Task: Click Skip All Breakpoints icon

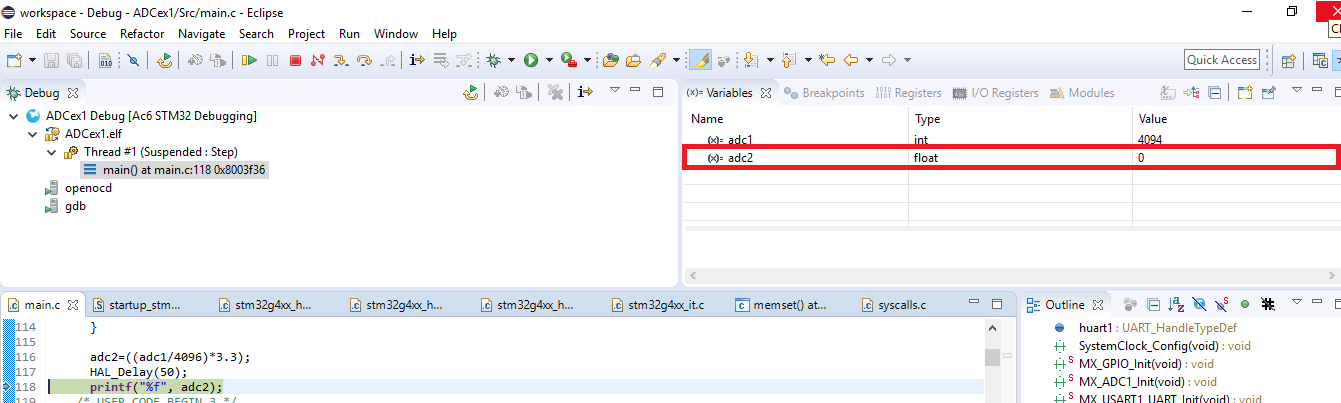Action: click(x=133, y=60)
